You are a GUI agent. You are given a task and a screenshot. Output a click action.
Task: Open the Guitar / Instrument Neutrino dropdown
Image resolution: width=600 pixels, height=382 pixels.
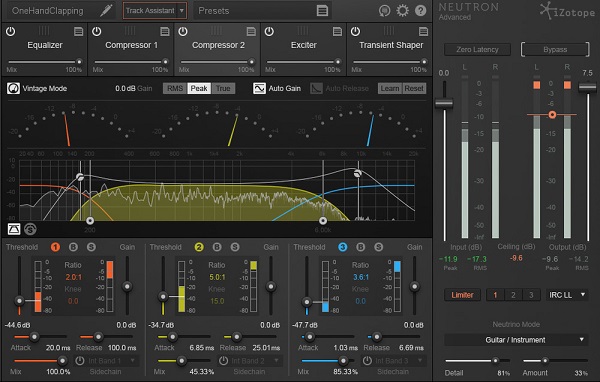pos(515,340)
